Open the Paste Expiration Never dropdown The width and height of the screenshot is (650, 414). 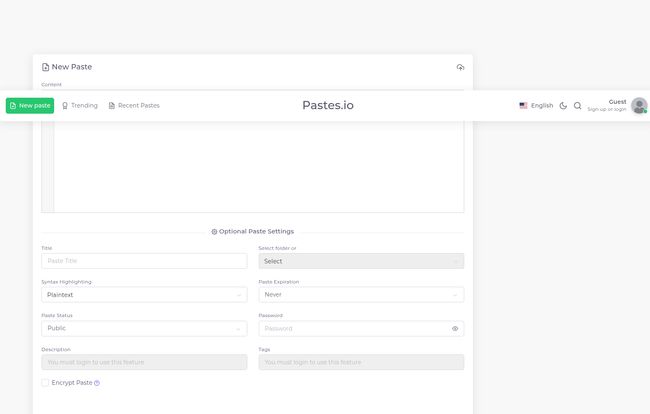(x=361, y=295)
